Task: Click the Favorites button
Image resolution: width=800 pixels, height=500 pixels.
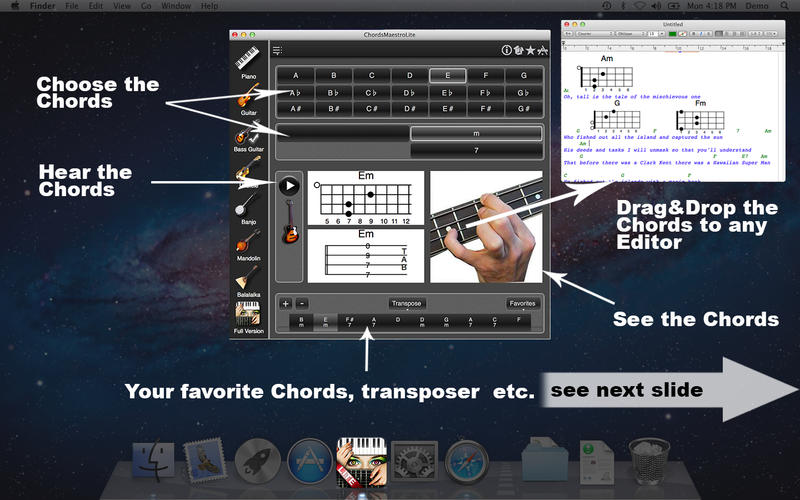Action: click(522, 304)
